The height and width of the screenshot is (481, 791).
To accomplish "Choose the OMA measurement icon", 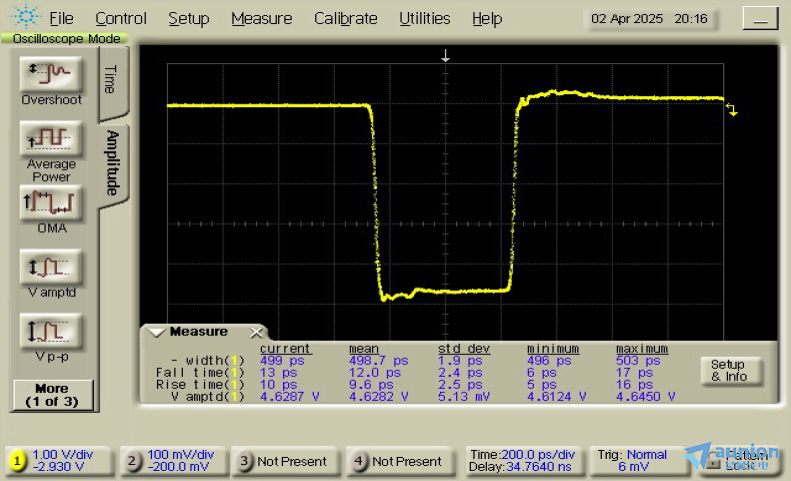I will pos(51,203).
